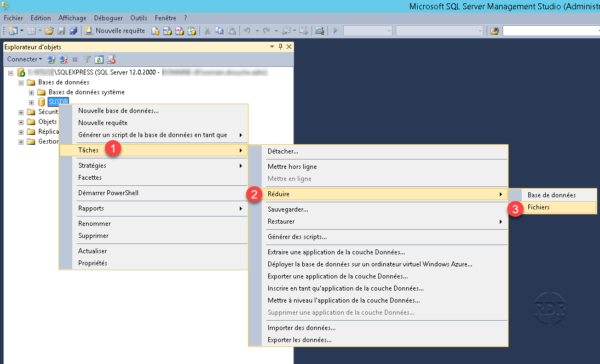
Task: Click the Redo arrow icon in toolbar
Action: (x=266, y=31)
